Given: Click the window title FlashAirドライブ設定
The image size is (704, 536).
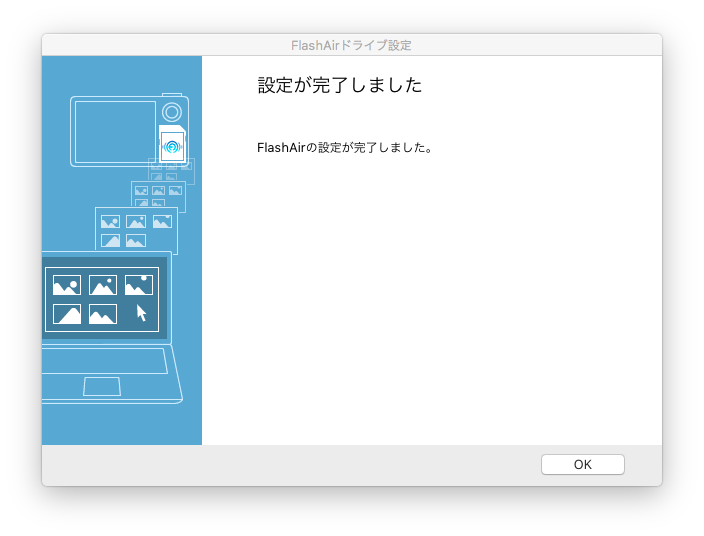Looking at the screenshot, I should (x=351, y=45).
